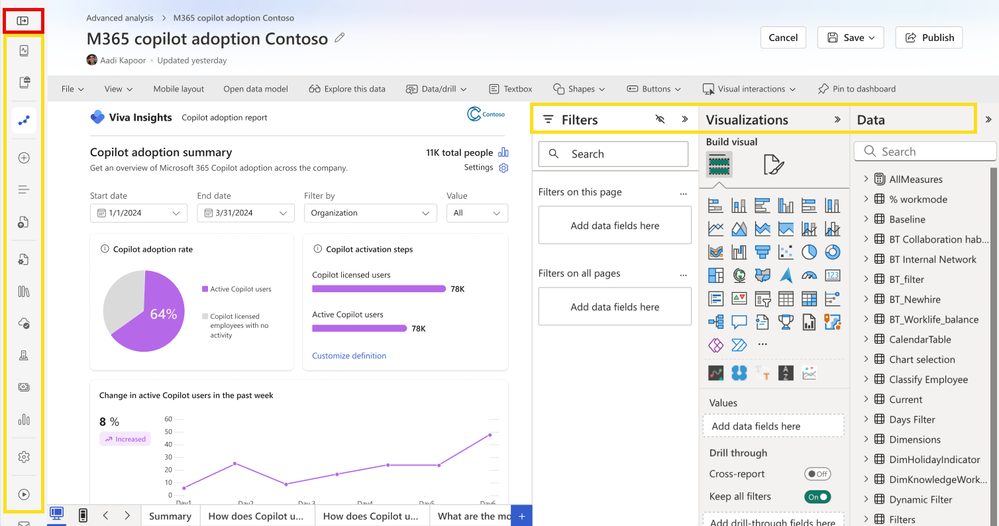Click the Publish button
The width and height of the screenshot is (999, 526).
tap(928, 38)
